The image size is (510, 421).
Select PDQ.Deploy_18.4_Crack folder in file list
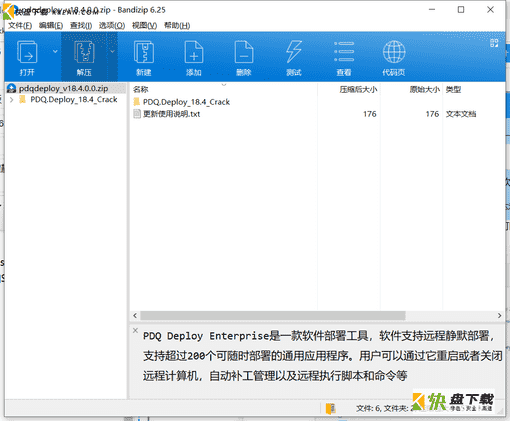186,102
